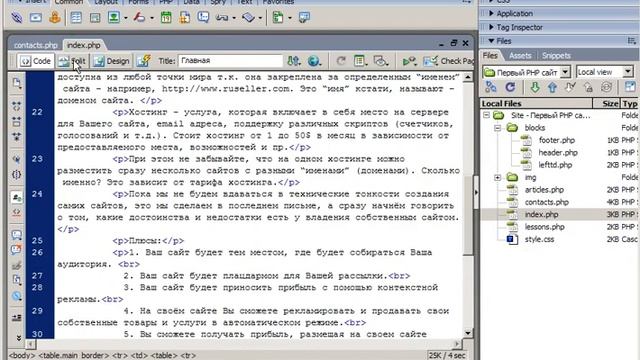
Task: Click Preview in Browser globe icon
Action: [x=314, y=61]
